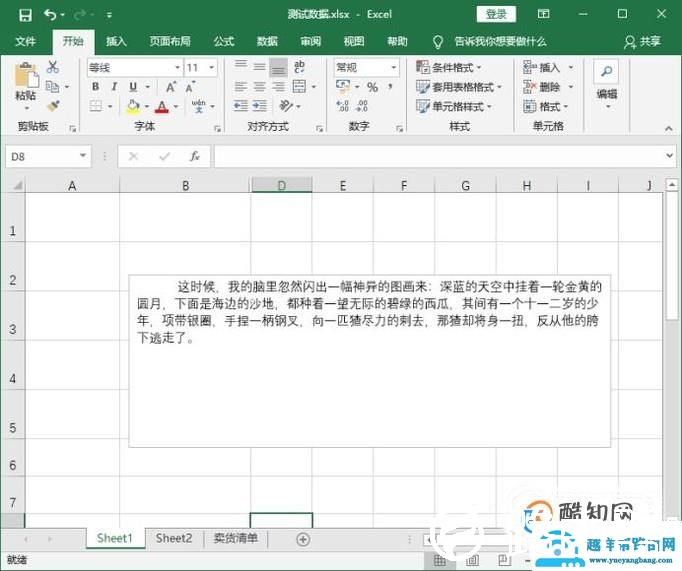Apply accounting number format icon
Viewport: 682px width, 571px height.
(343, 87)
